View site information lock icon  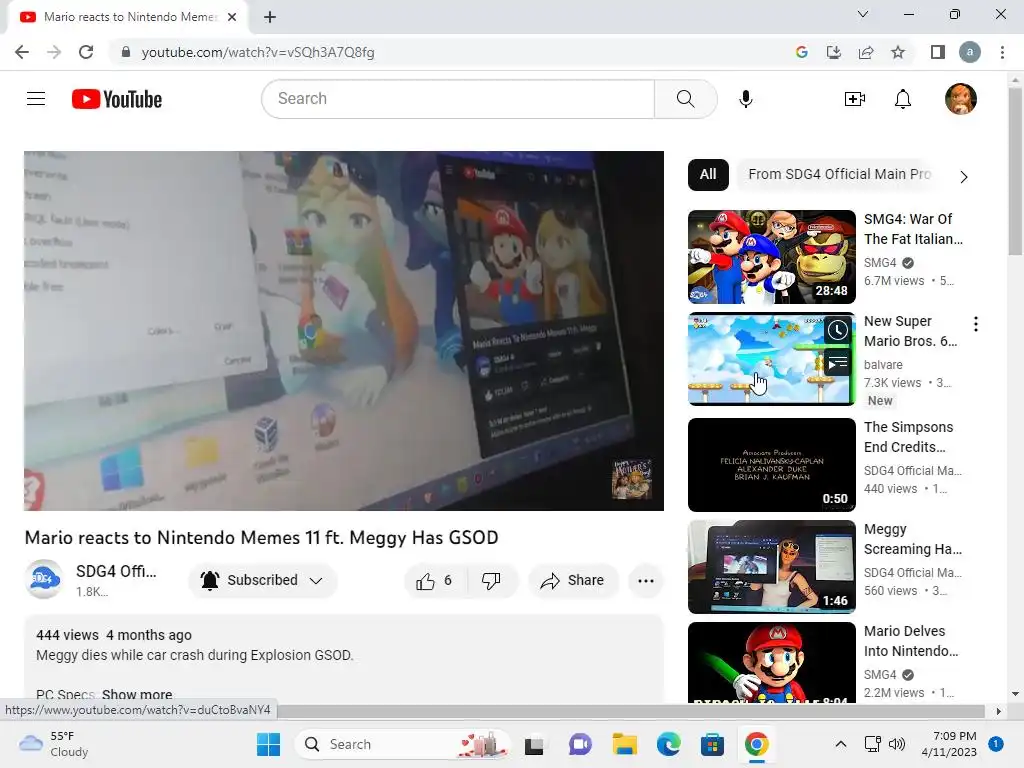(126, 52)
